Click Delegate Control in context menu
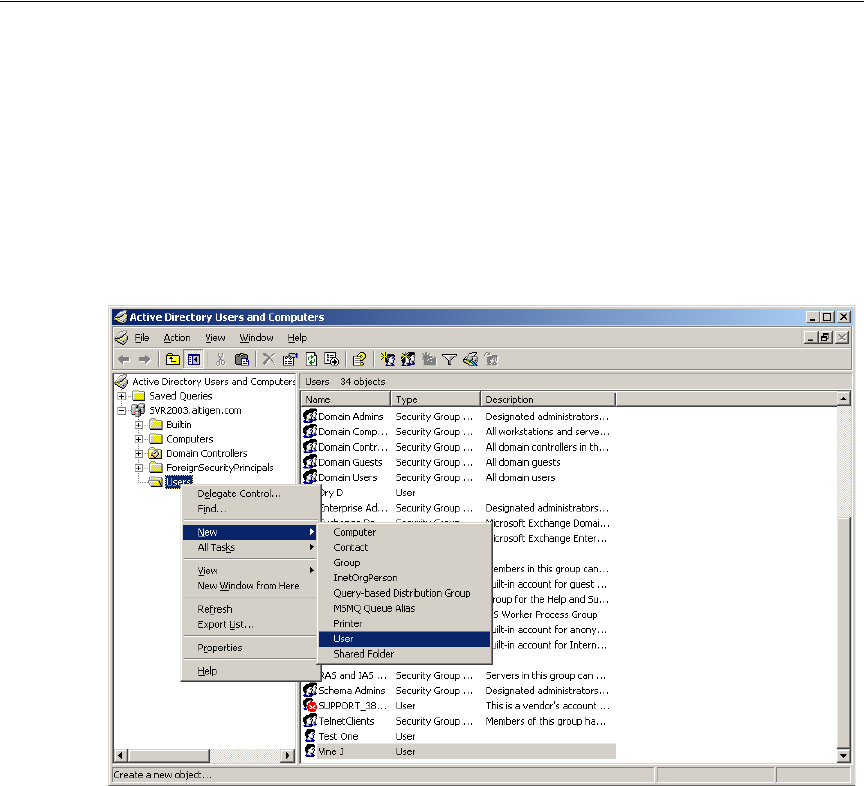Image resolution: width=864 pixels, height=786 pixels. point(238,494)
